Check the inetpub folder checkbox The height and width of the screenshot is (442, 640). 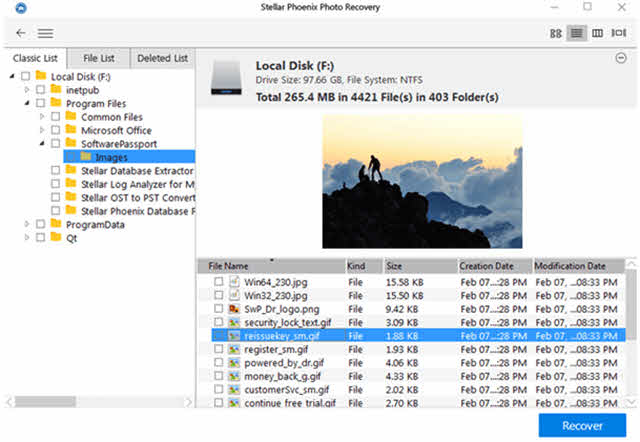(x=40, y=89)
